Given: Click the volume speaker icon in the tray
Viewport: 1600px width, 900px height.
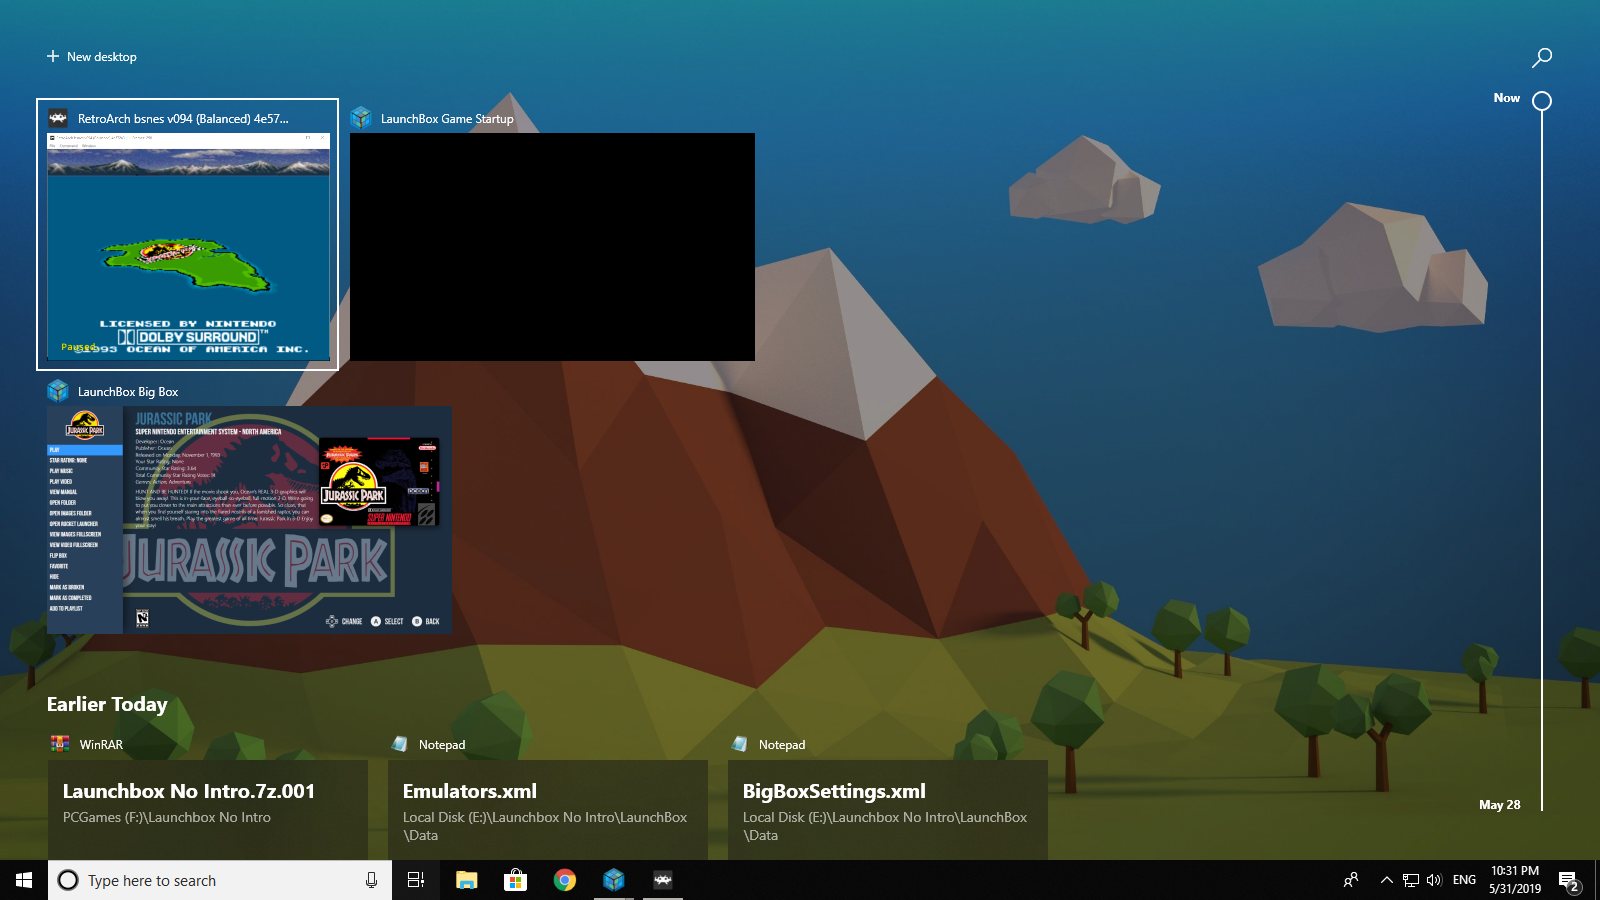Looking at the screenshot, I should (1434, 880).
